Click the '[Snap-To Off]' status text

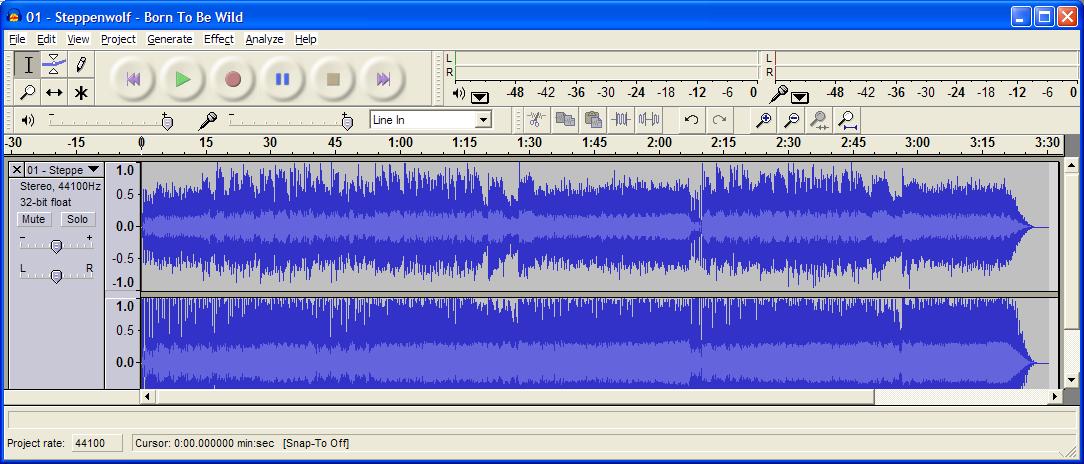point(316,443)
